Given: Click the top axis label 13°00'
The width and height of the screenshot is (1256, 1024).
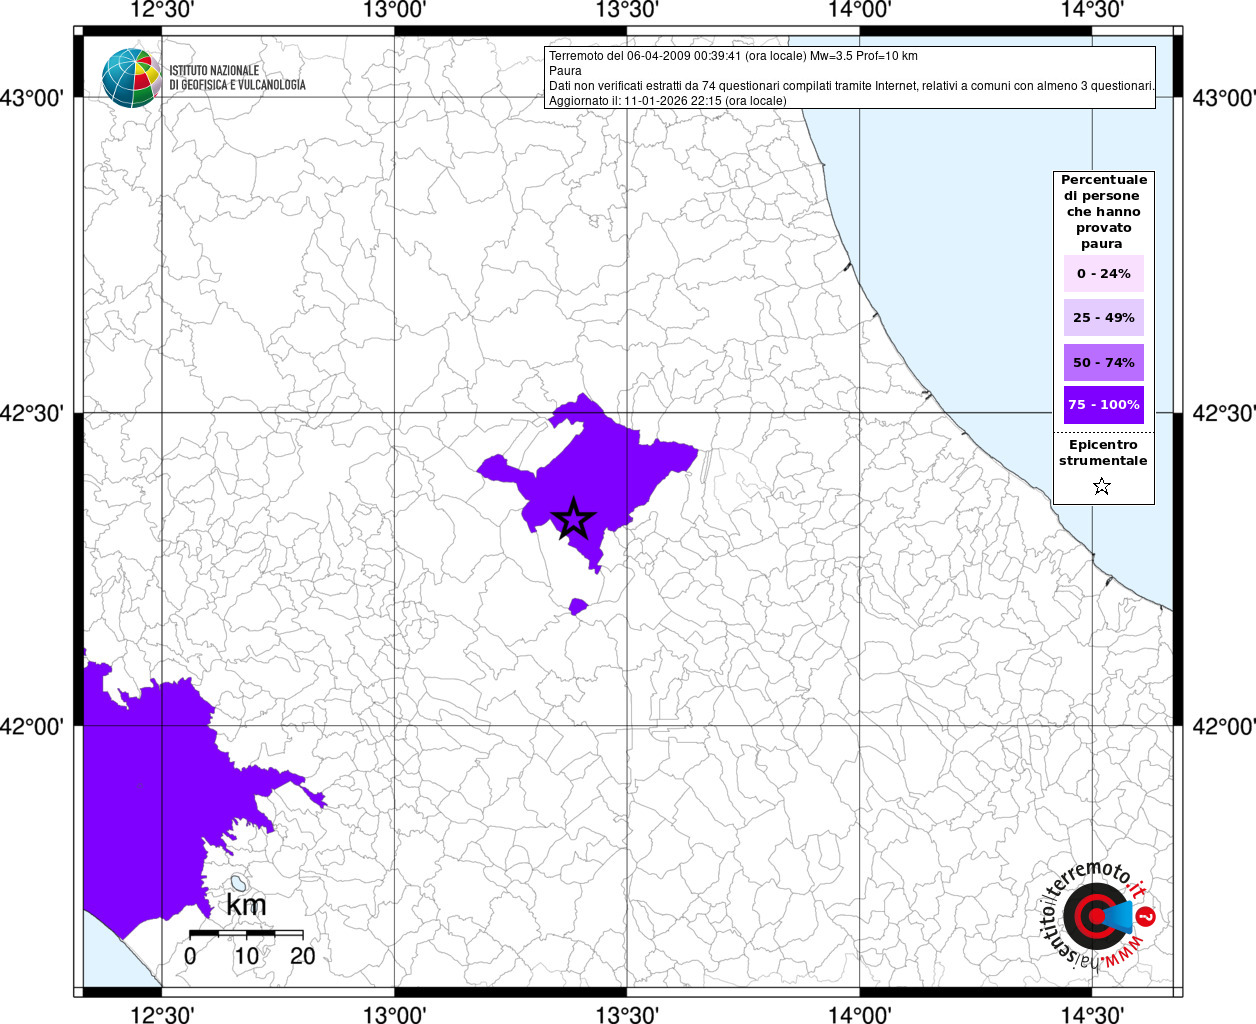Looking at the screenshot, I should pyautogui.click(x=395, y=10).
